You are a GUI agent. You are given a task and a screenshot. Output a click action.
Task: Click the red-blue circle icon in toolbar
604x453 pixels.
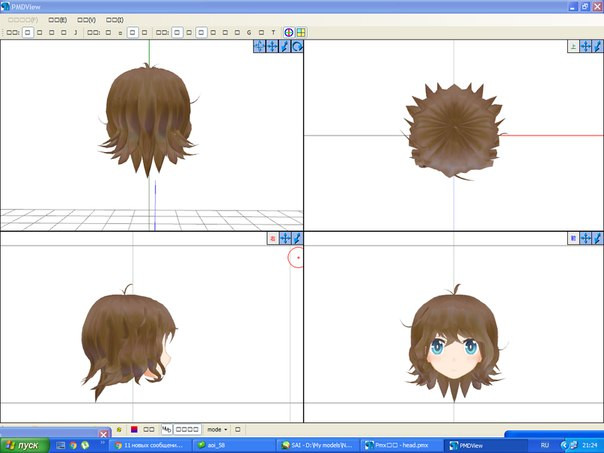pyautogui.click(x=288, y=32)
